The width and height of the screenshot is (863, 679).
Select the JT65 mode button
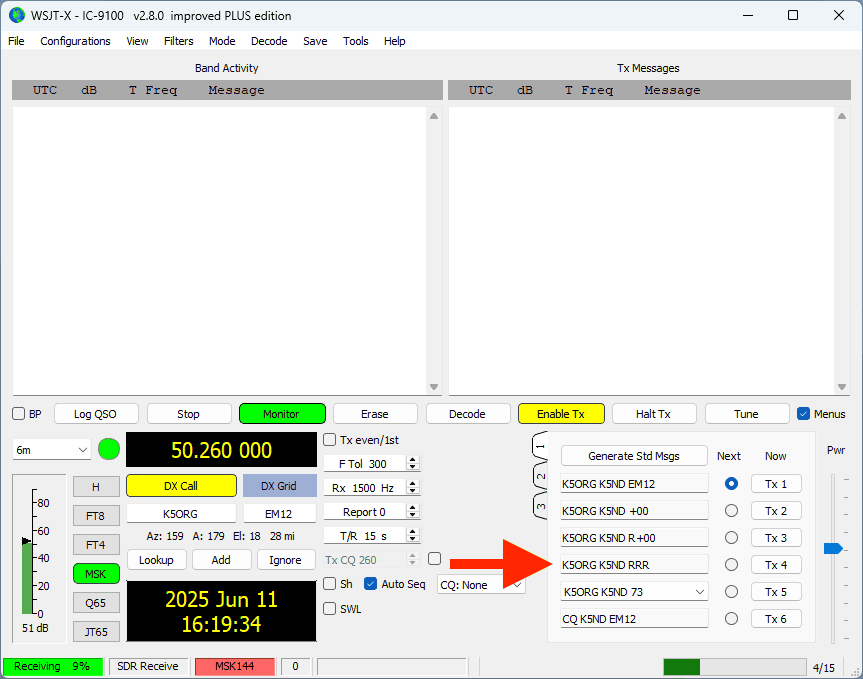tap(96, 631)
